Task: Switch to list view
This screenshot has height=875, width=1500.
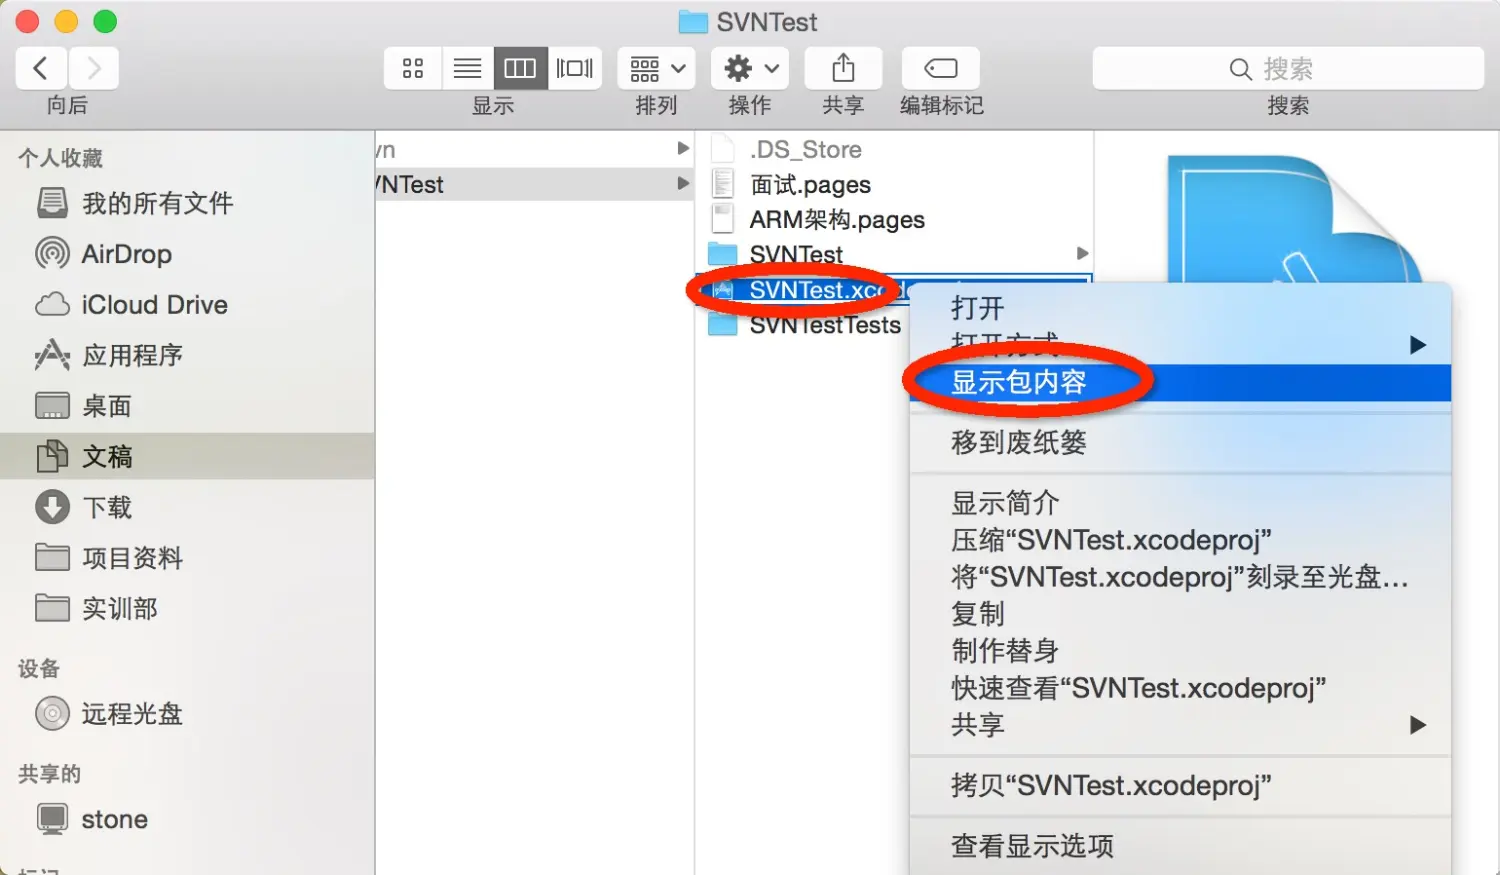Action: (467, 68)
